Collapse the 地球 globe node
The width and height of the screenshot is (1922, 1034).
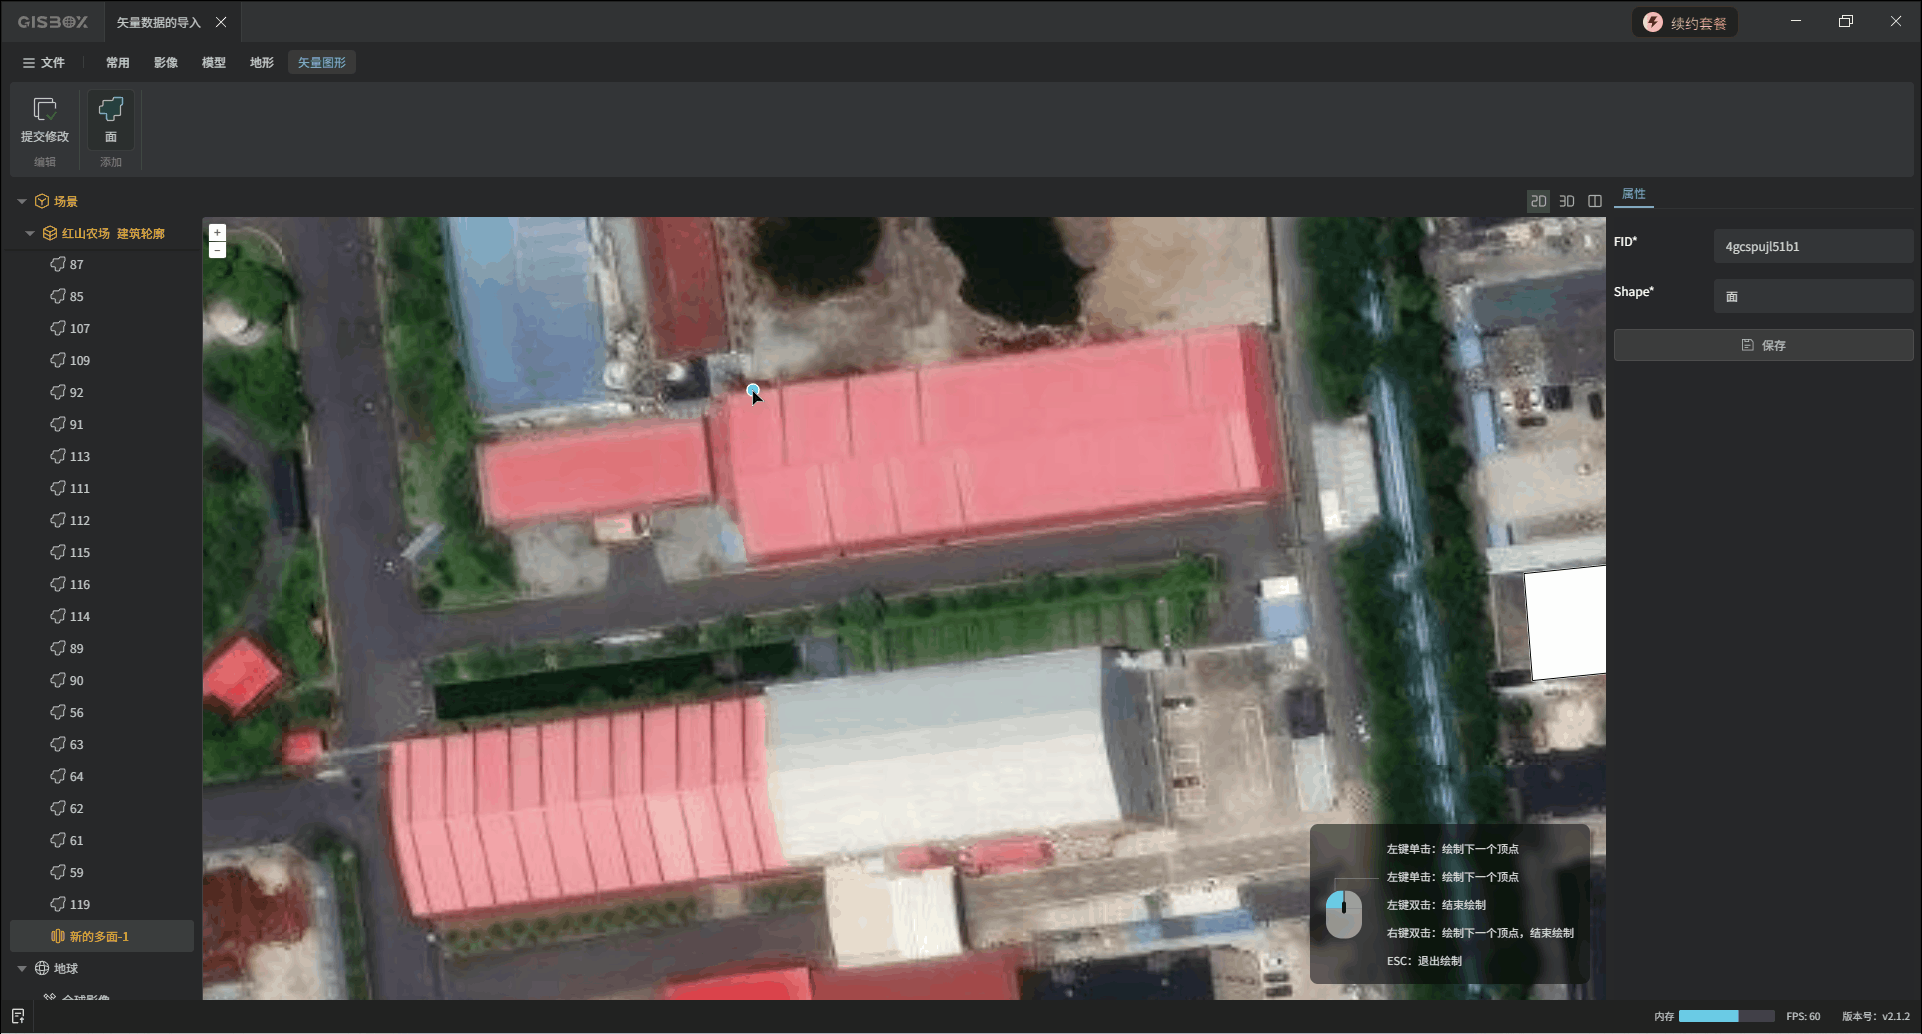[x=22, y=969]
